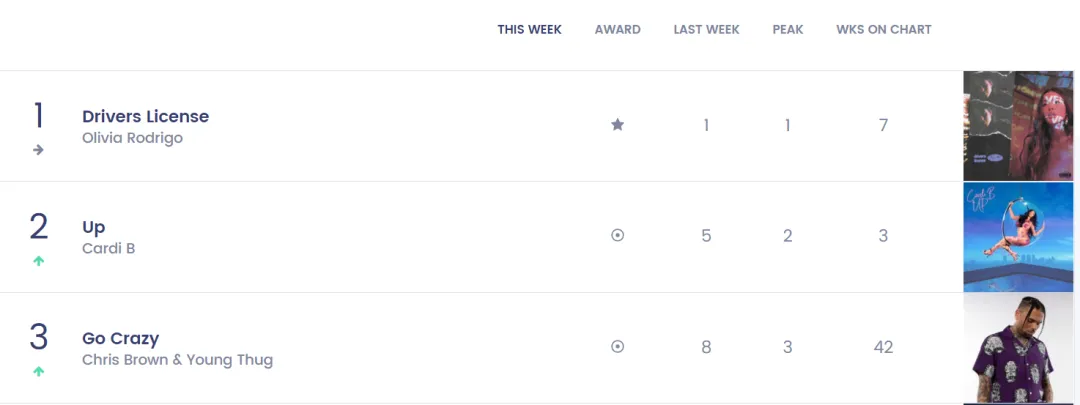This screenshot has width=1080, height=405.
Task: Open the song titled Up
Action: click(x=94, y=227)
